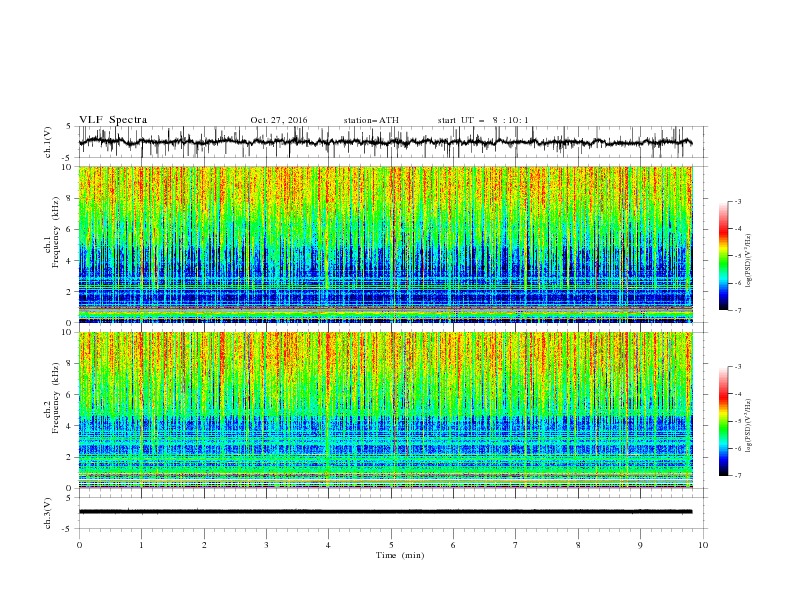Viewport: 792px width, 612px height.
Task: Click the time axis tick label "8"
Action: (x=578, y=545)
